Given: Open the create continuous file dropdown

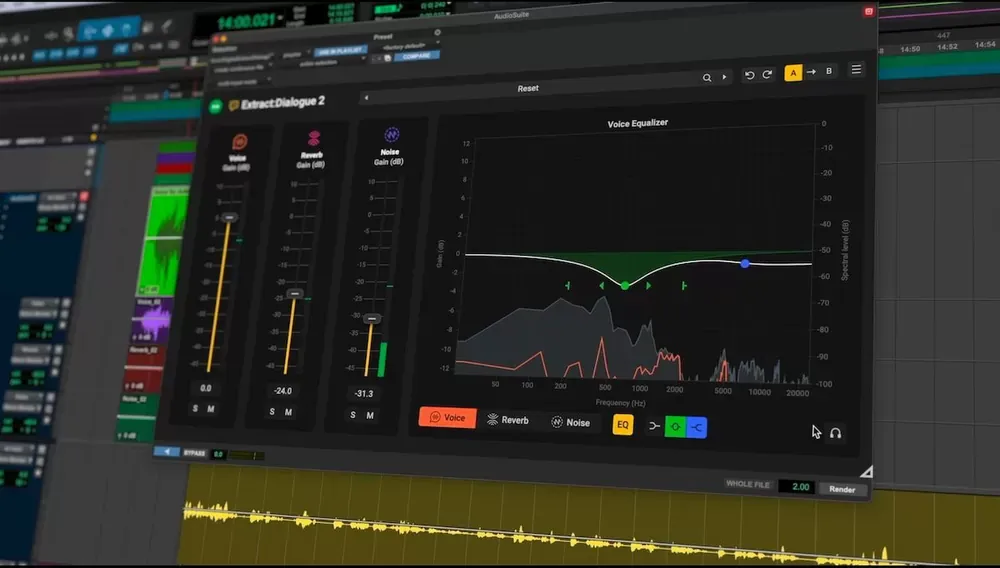Looking at the screenshot, I should click(242, 68).
